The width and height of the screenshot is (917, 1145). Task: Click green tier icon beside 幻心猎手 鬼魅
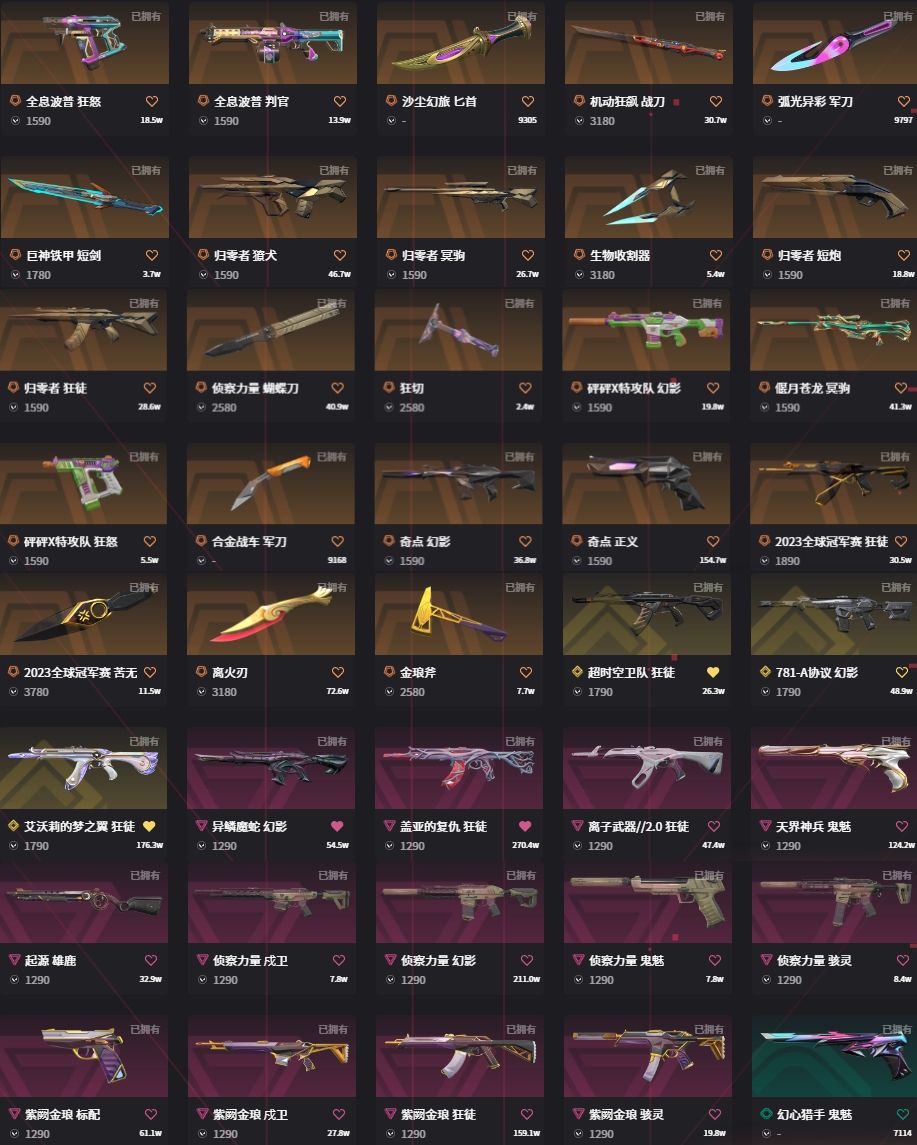(x=766, y=1114)
